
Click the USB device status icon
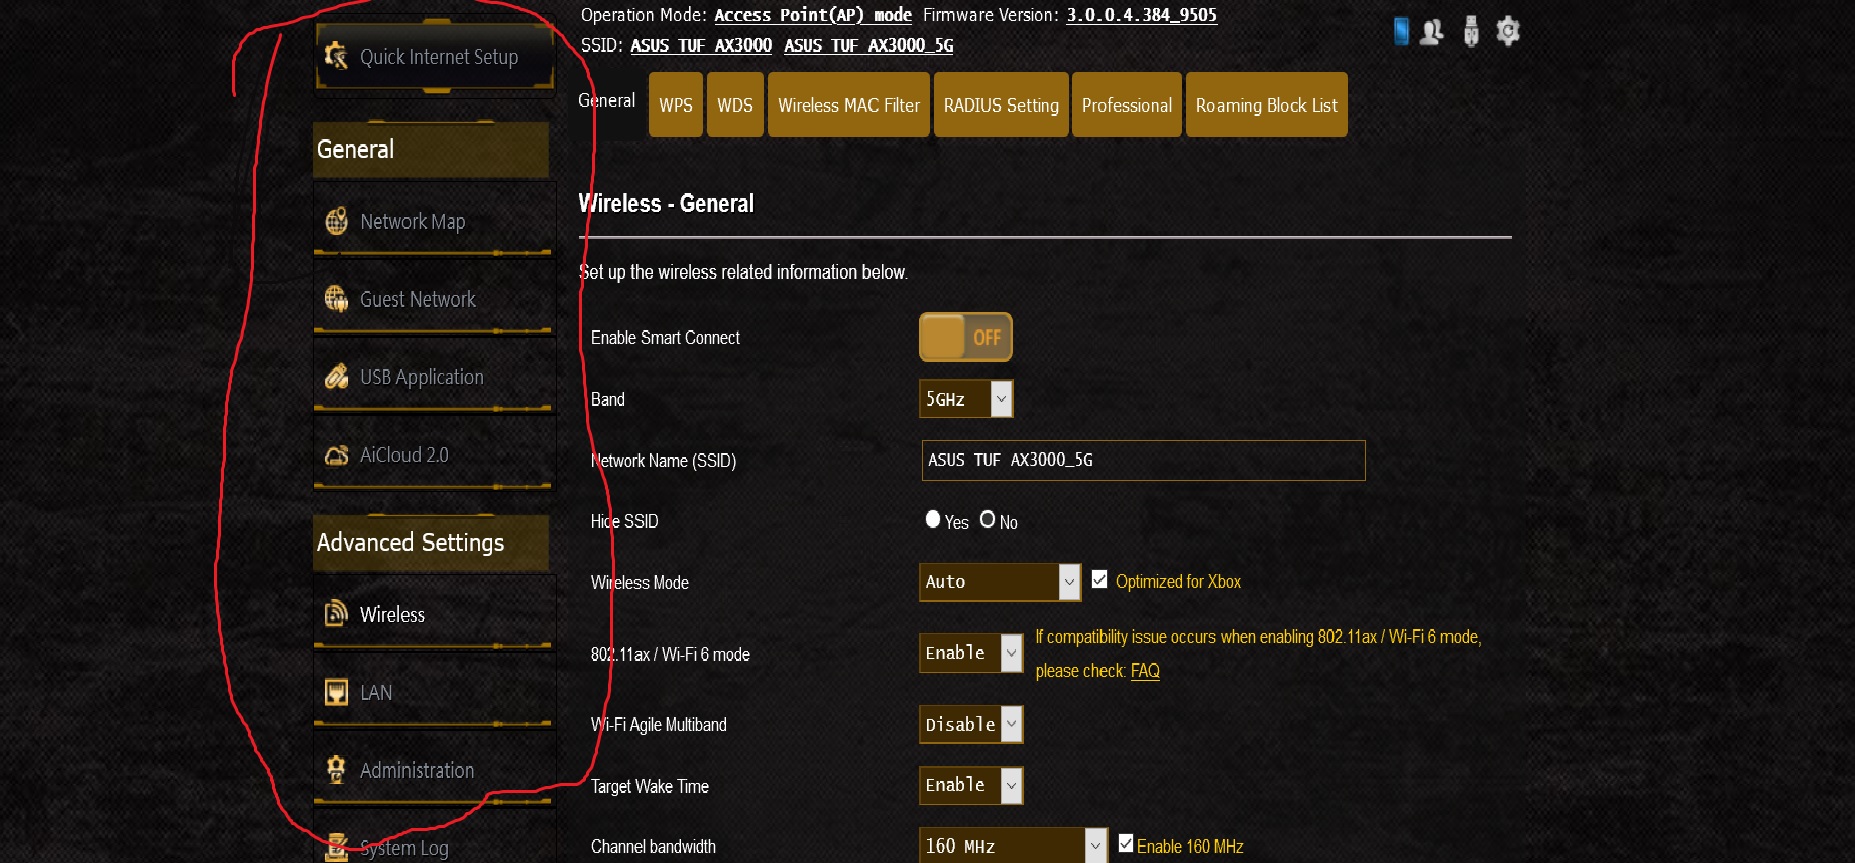1471,31
